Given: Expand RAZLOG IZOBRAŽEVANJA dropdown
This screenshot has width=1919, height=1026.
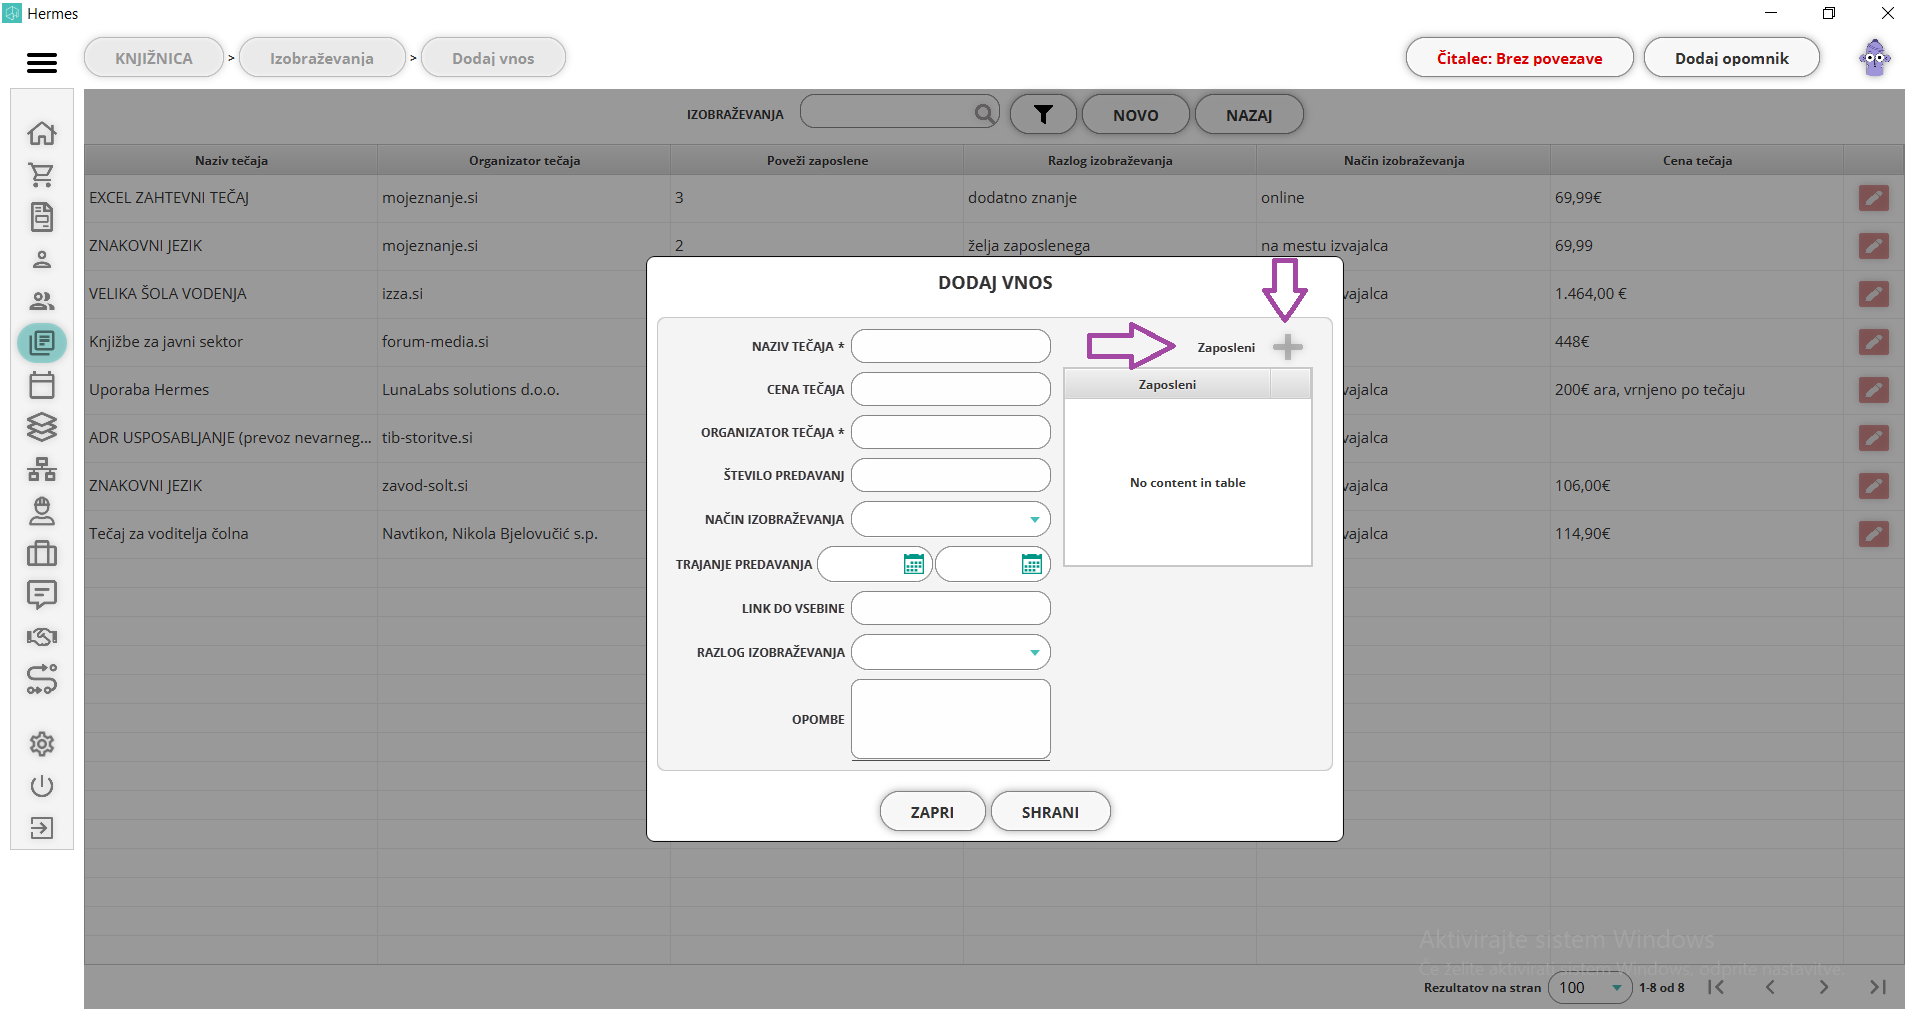Looking at the screenshot, I should tap(1034, 653).
